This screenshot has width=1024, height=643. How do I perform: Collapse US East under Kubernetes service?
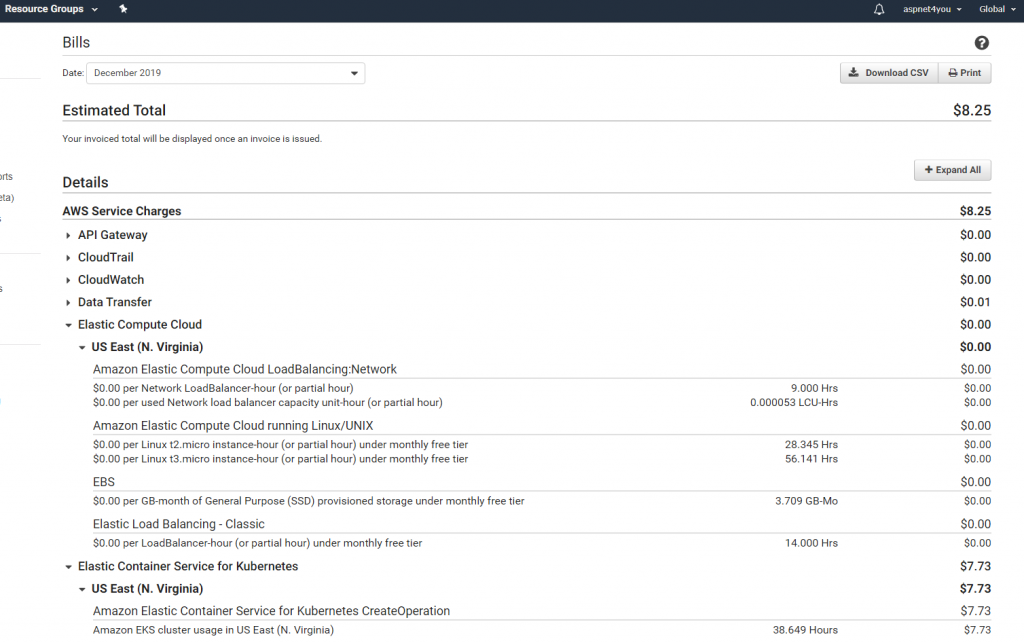pyautogui.click(x=82, y=589)
